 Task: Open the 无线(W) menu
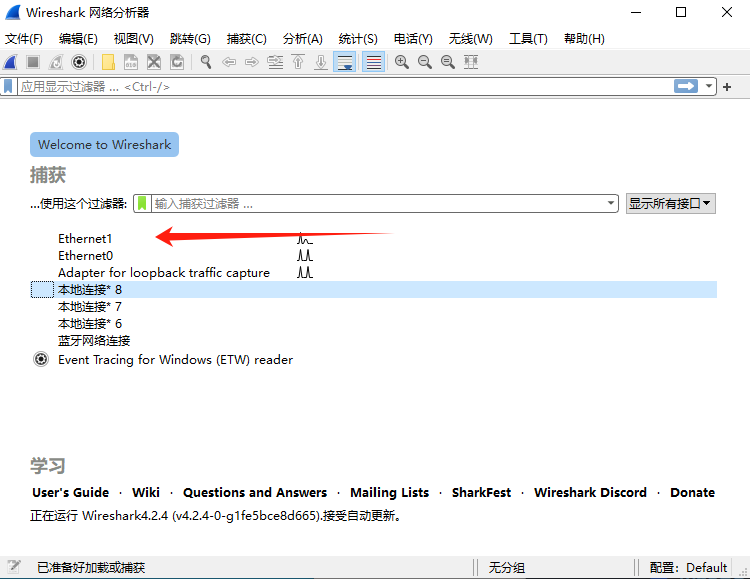470,39
